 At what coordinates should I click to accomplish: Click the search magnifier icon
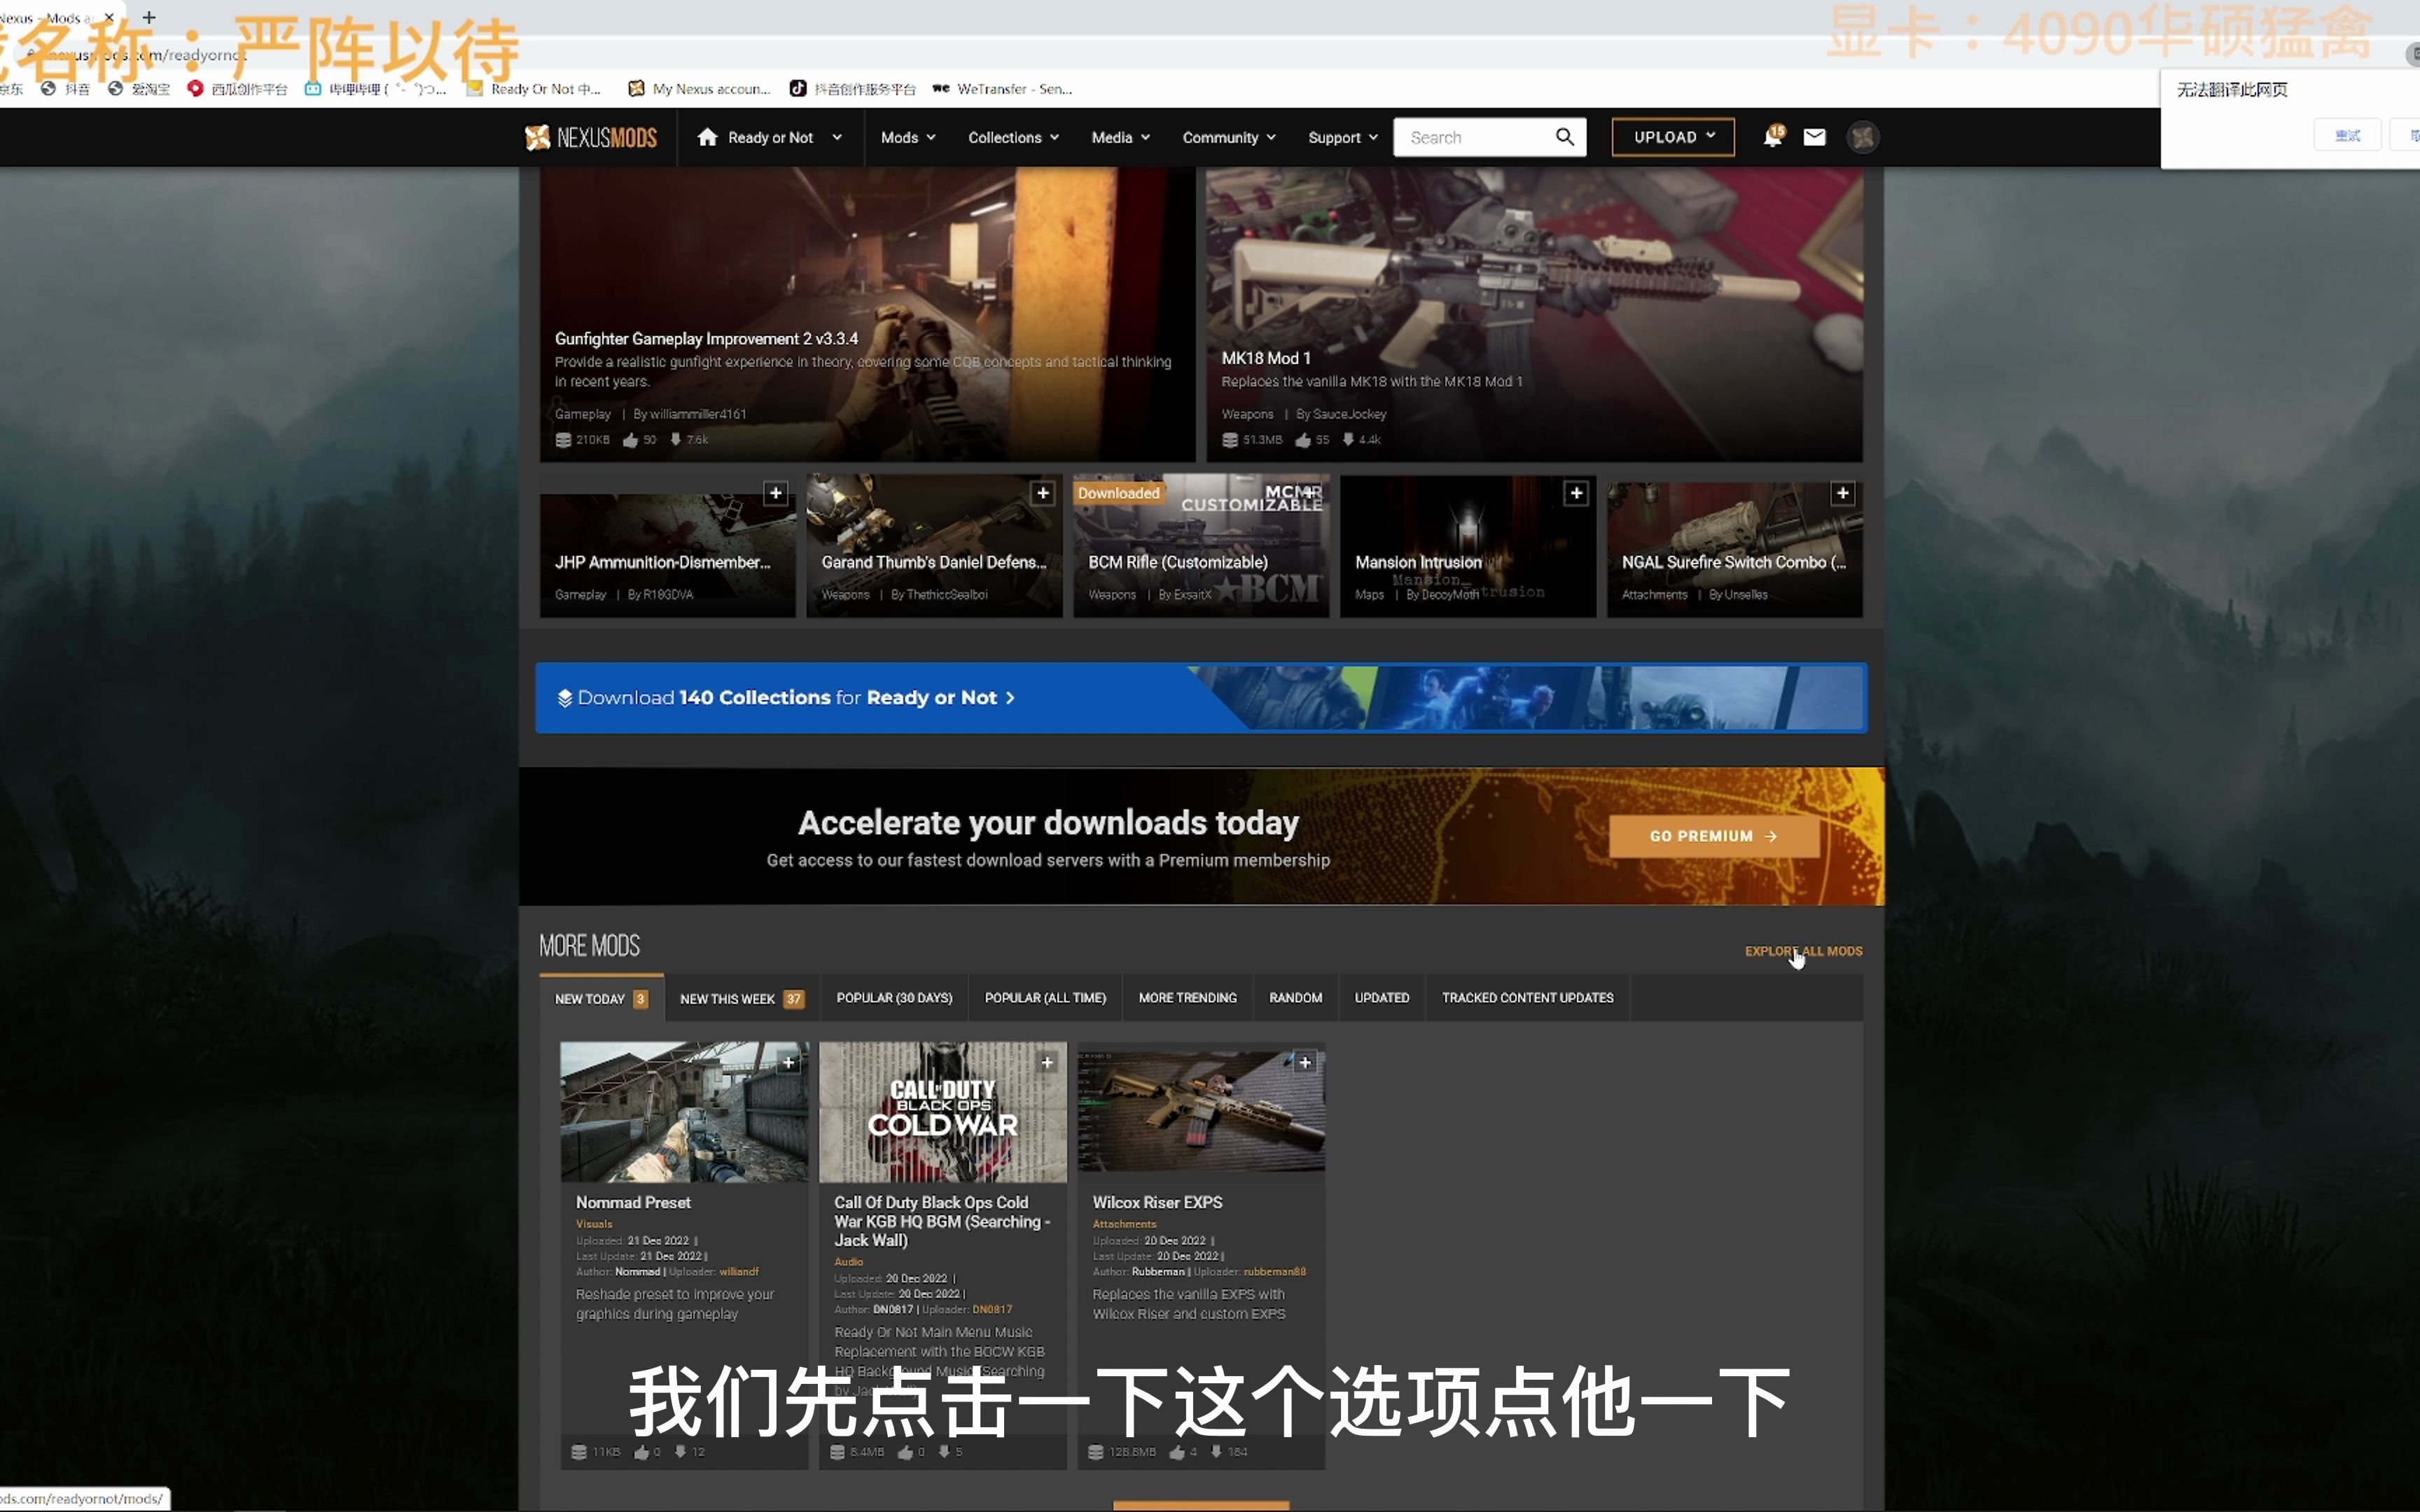pyautogui.click(x=1565, y=137)
